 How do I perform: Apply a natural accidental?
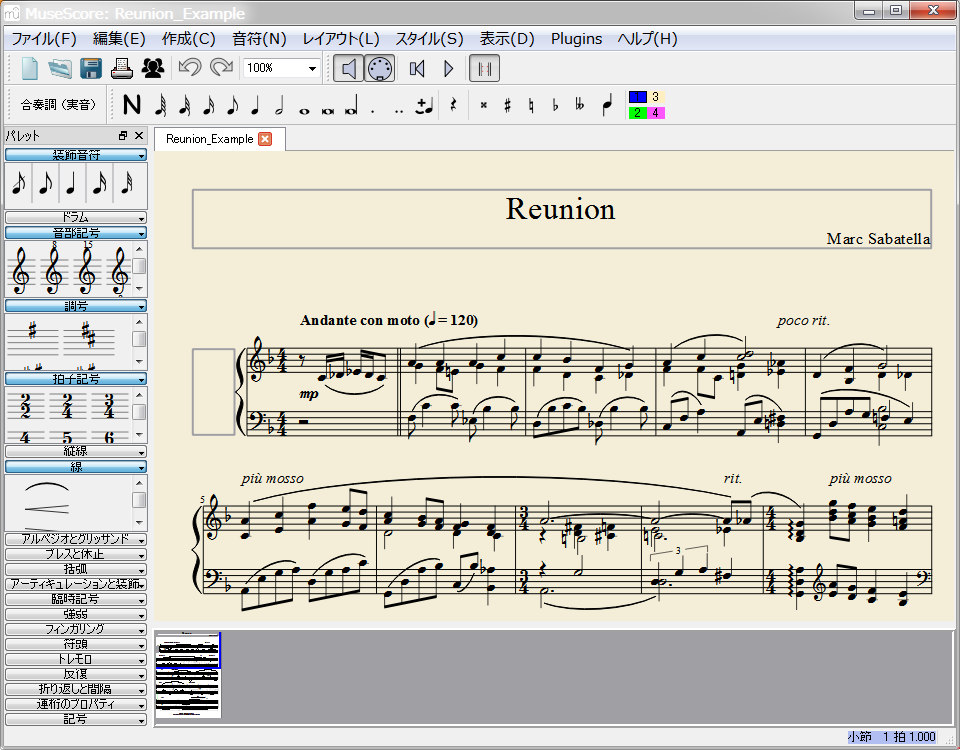tap(531, 105)
